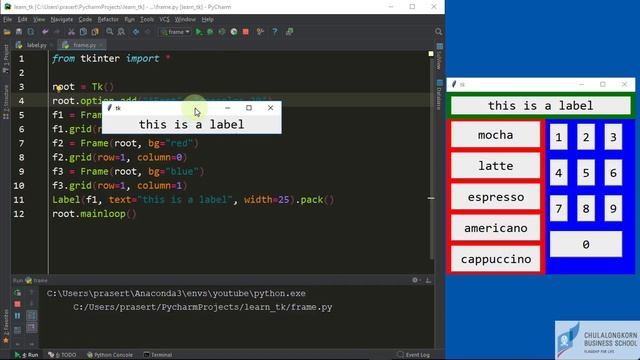Open the Terminal tool window tab
This screenshot has width=640, height=360.
[158, 355]
